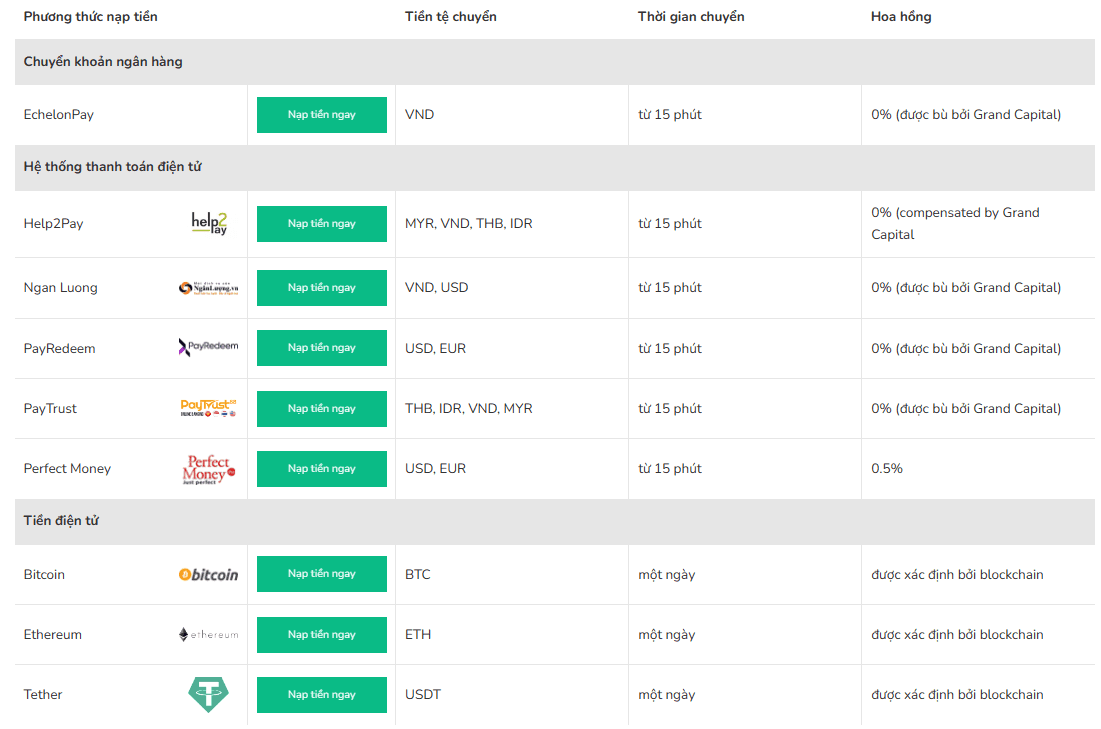Deposit with Perfect Money Nạp tiền ngay
This screenshot has width=1101, height=729.
coord(322,468)
